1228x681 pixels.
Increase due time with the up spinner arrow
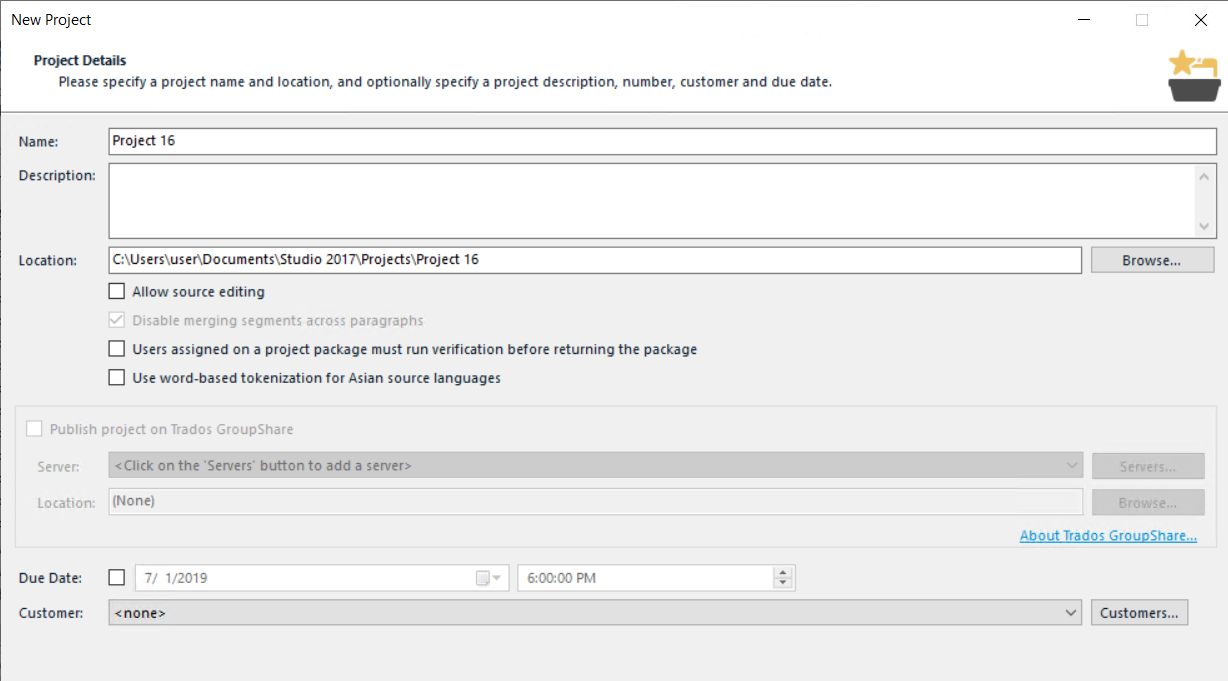click(x=783, y=572)
